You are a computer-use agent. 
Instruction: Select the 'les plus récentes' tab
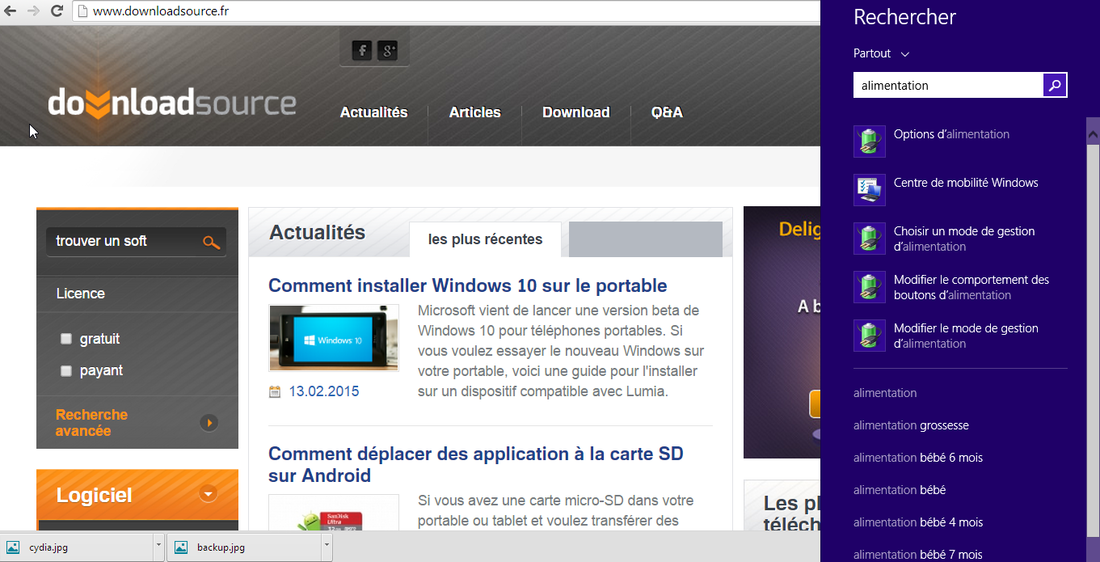[485, 239]
